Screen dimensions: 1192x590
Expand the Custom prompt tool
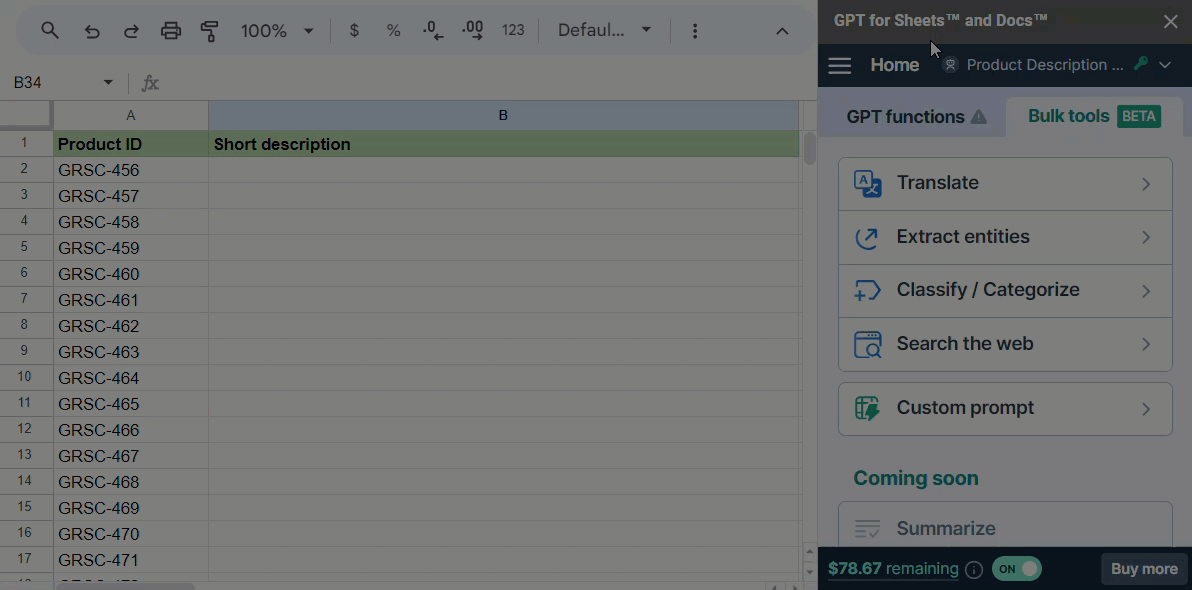1146,409
